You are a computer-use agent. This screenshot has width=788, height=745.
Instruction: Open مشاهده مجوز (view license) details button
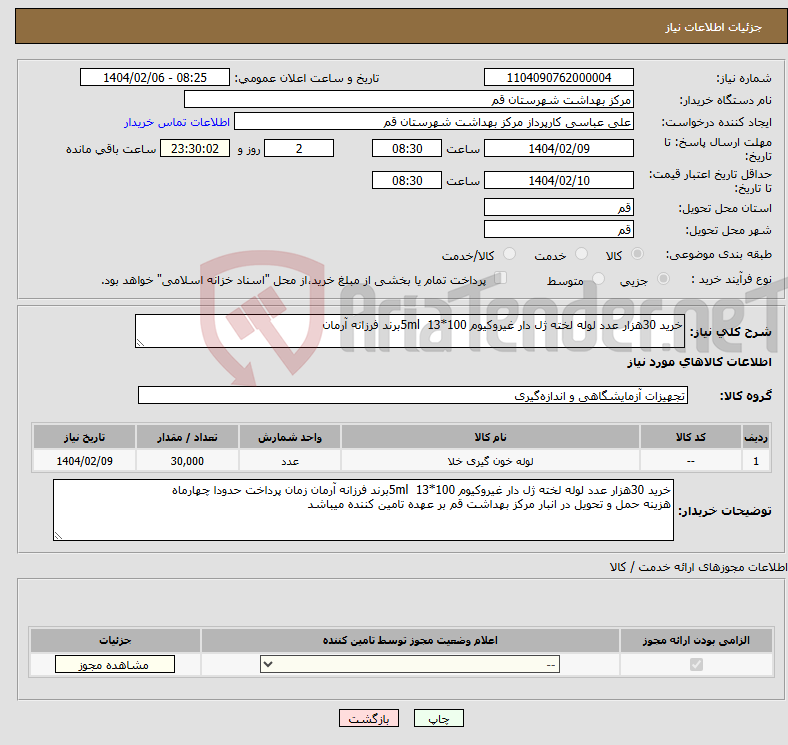[x=114, y=664]
